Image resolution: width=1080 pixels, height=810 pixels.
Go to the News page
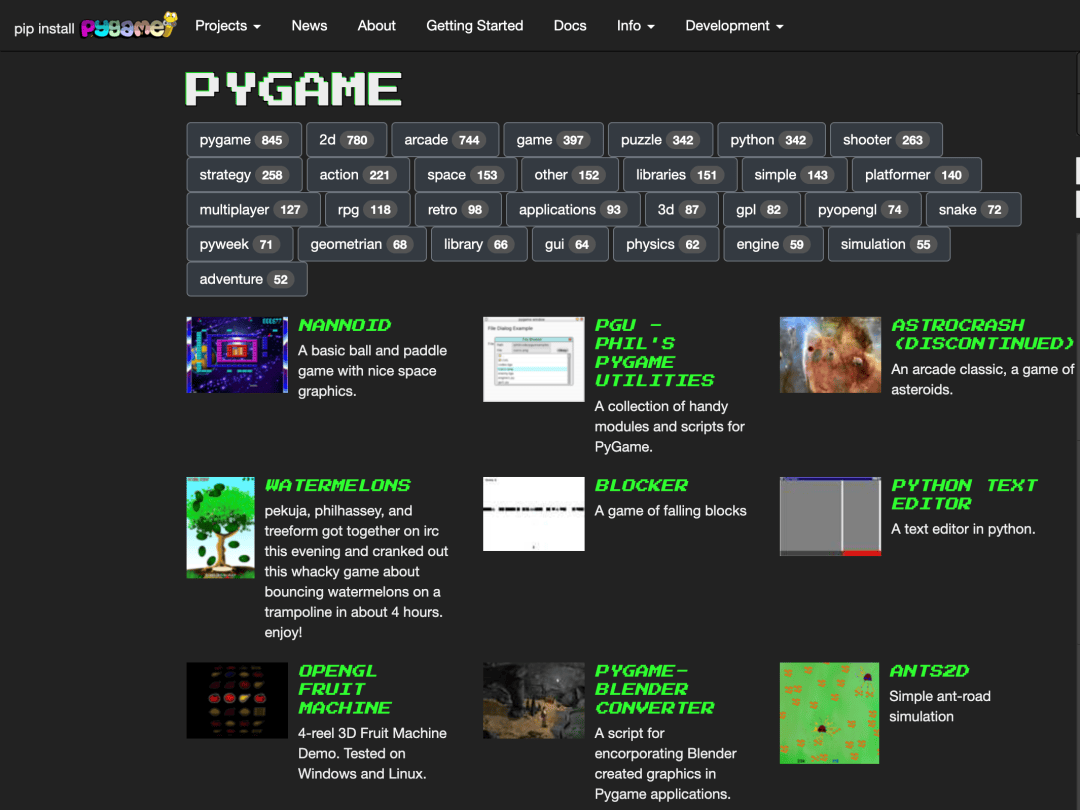[309, 25]
